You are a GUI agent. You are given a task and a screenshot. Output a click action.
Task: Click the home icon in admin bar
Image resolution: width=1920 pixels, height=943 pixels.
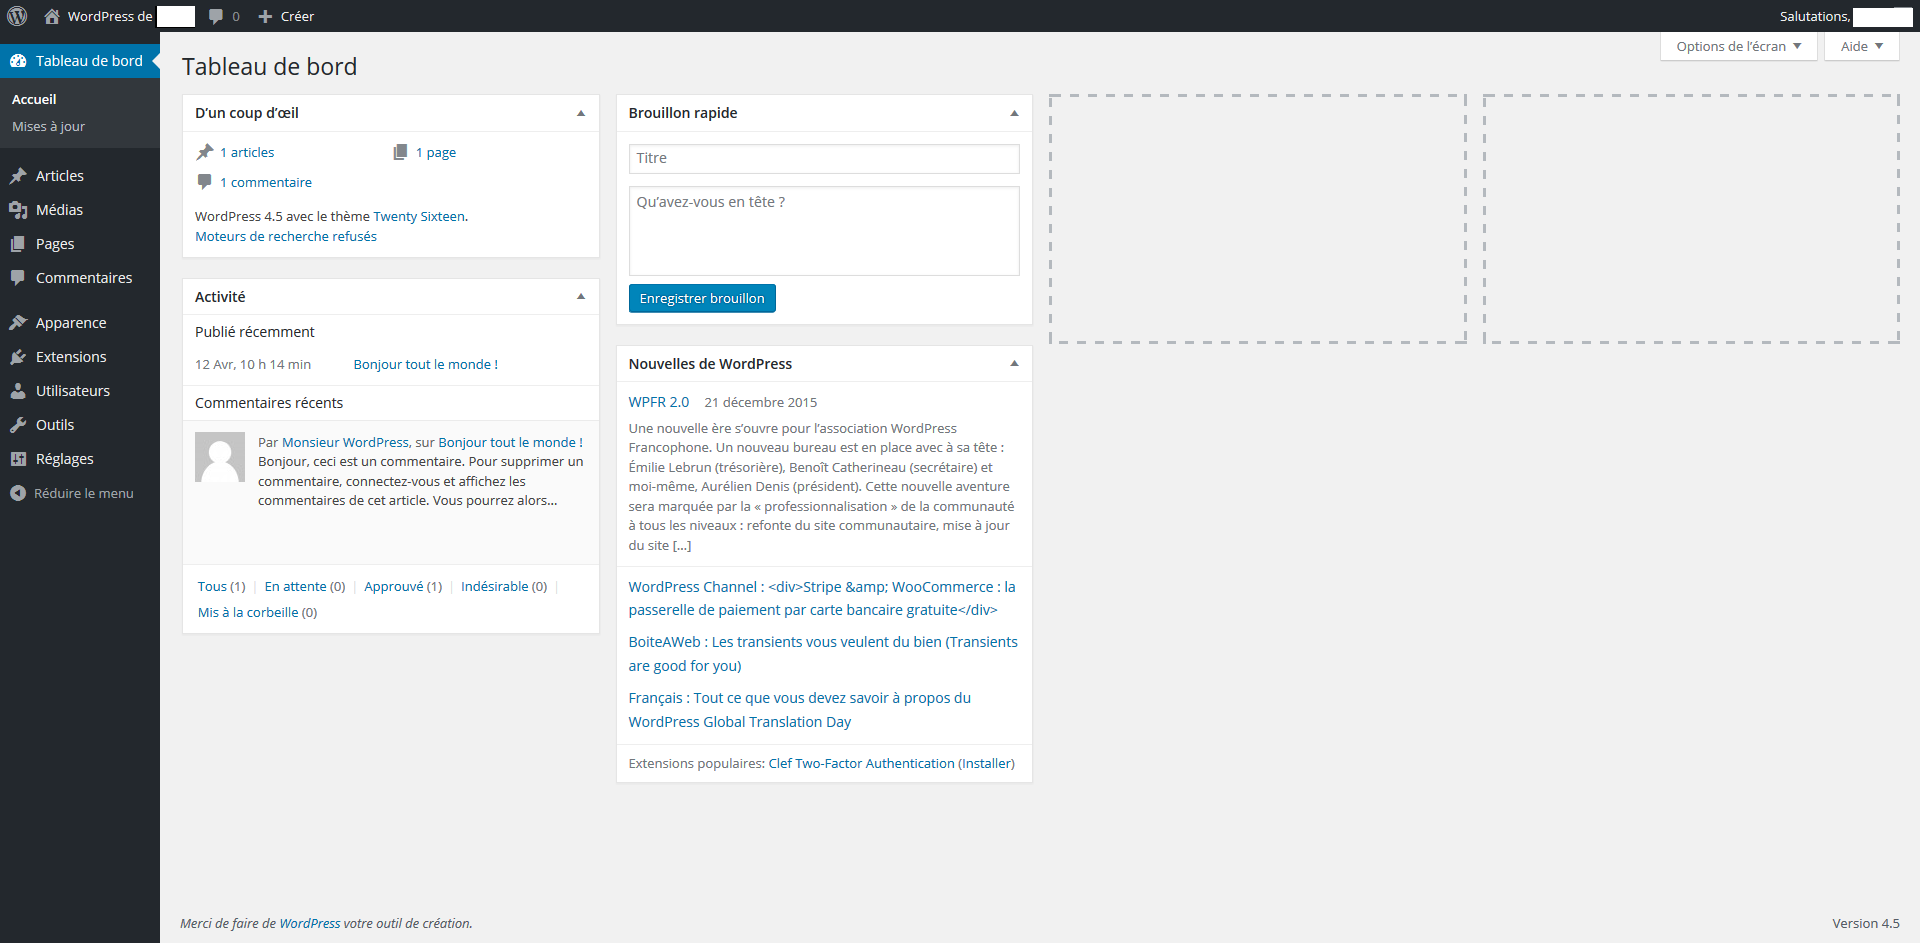point(52,16)
